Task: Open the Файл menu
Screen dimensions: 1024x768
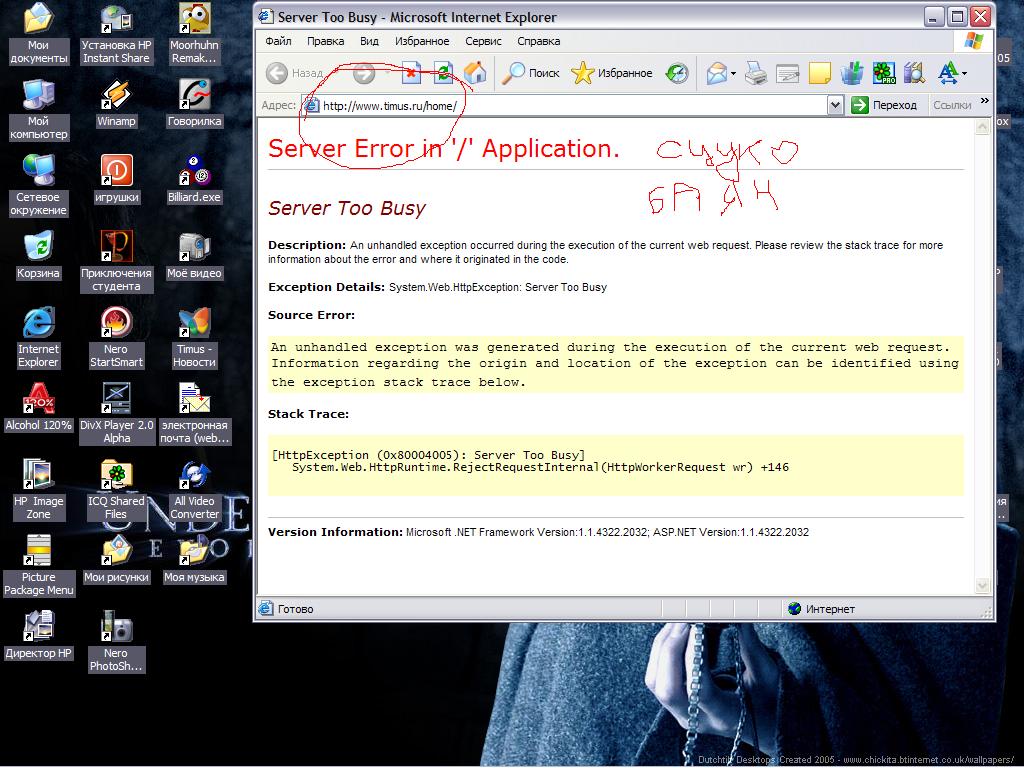Action: point(279,41)
